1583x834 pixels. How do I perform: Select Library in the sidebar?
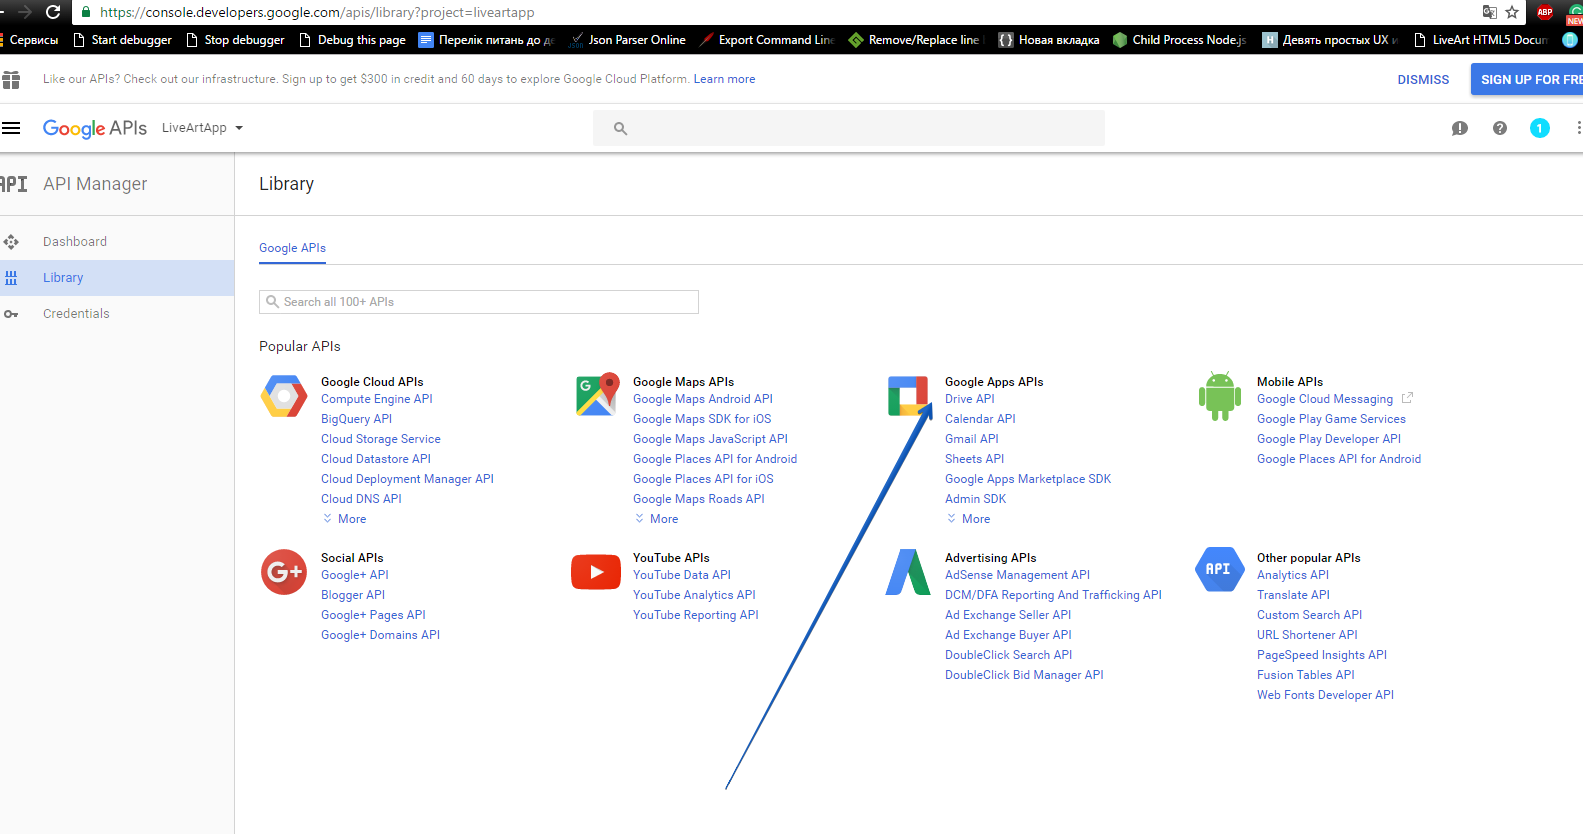117,278
